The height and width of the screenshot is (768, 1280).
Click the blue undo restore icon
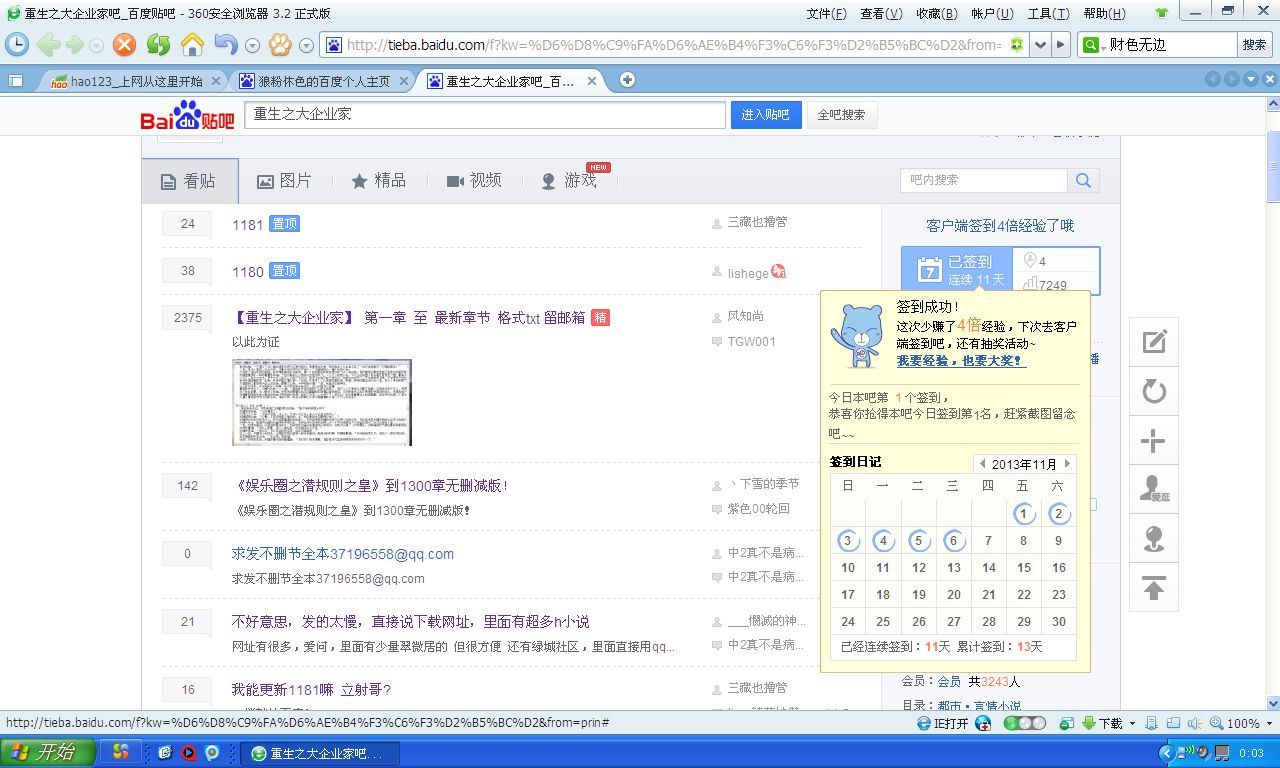point(226,45)
